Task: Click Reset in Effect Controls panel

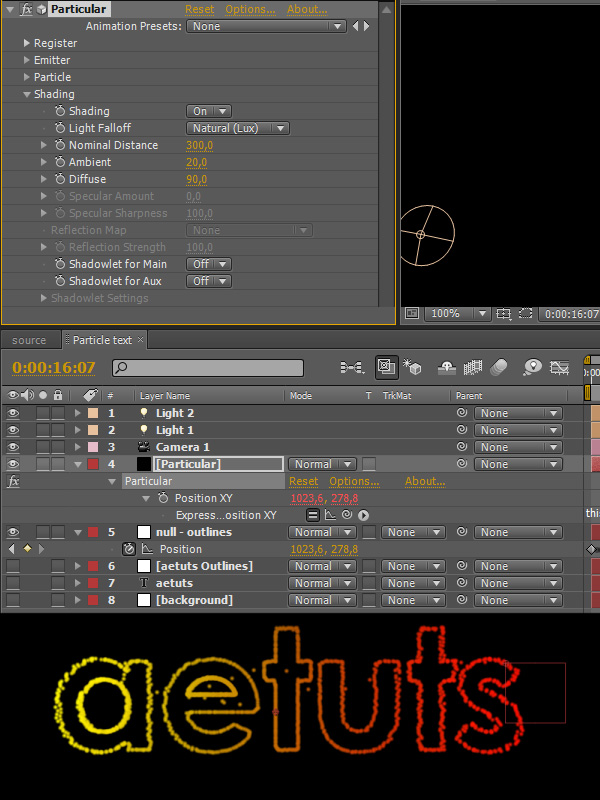Action: [199, 9]
